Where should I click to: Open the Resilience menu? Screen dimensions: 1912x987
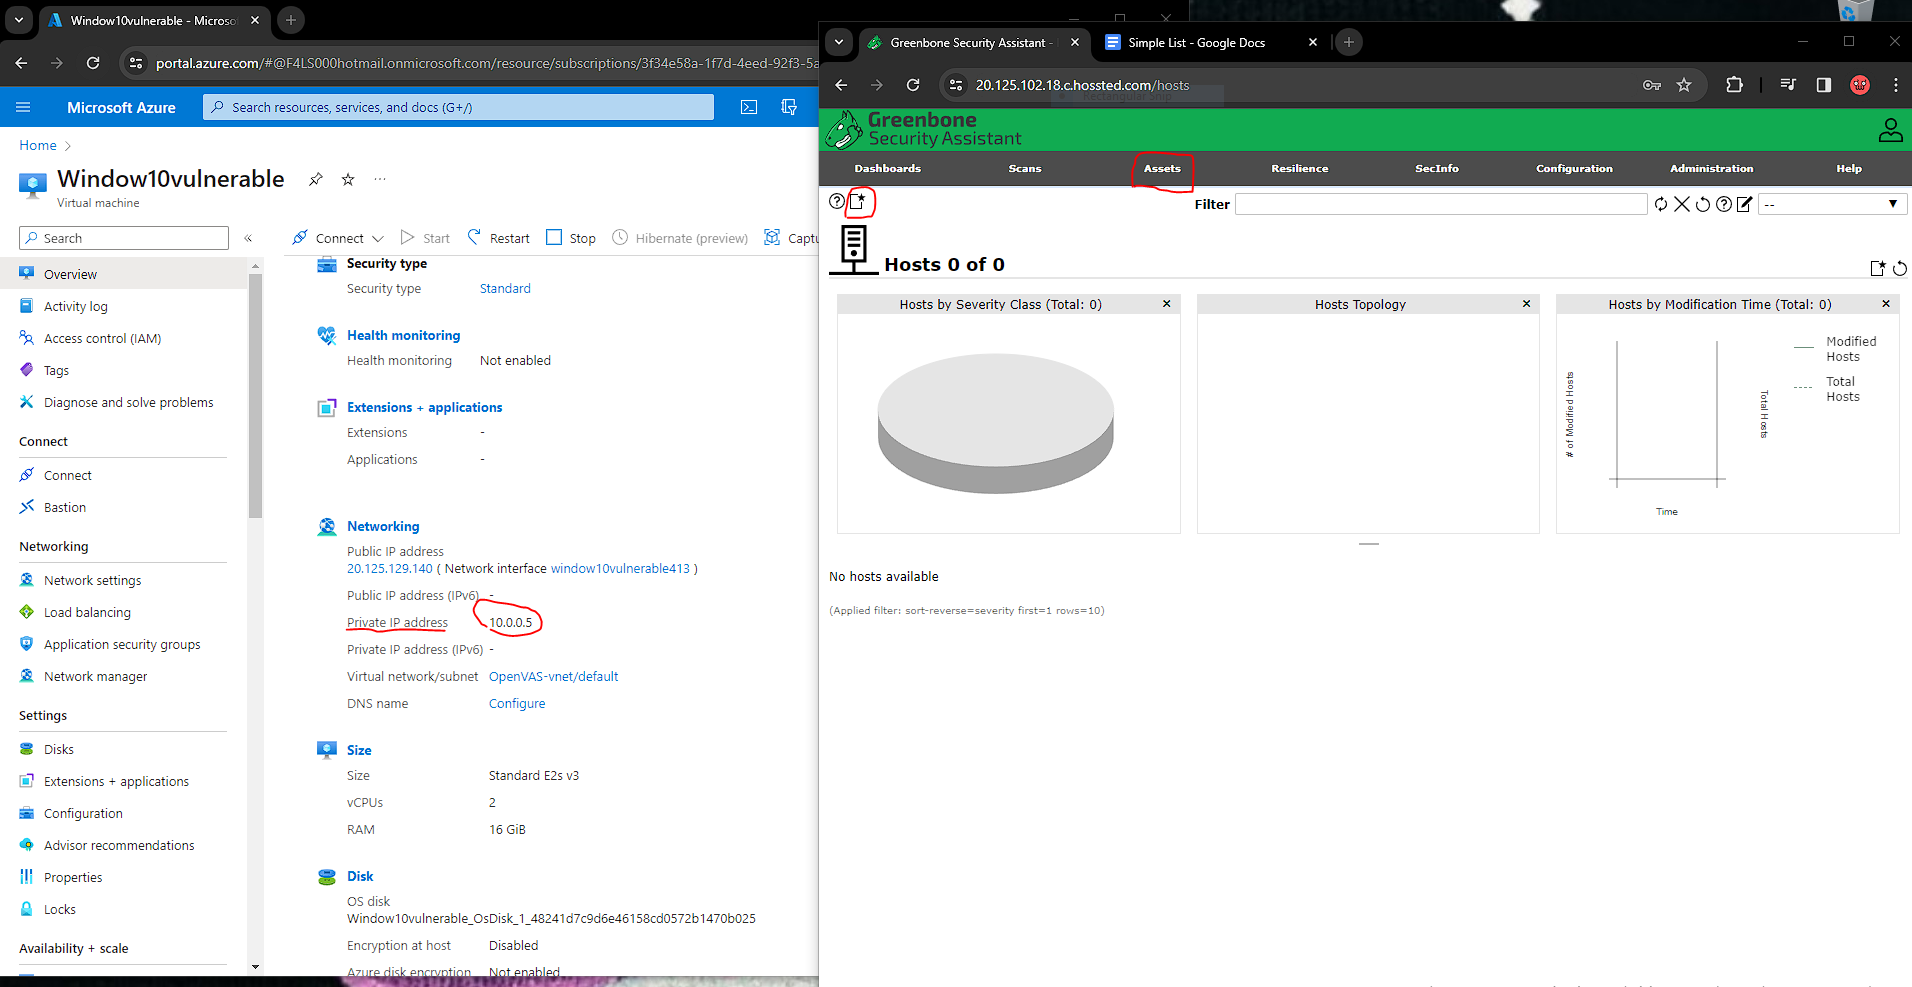pyautogui.click(x=1300, y=168)
